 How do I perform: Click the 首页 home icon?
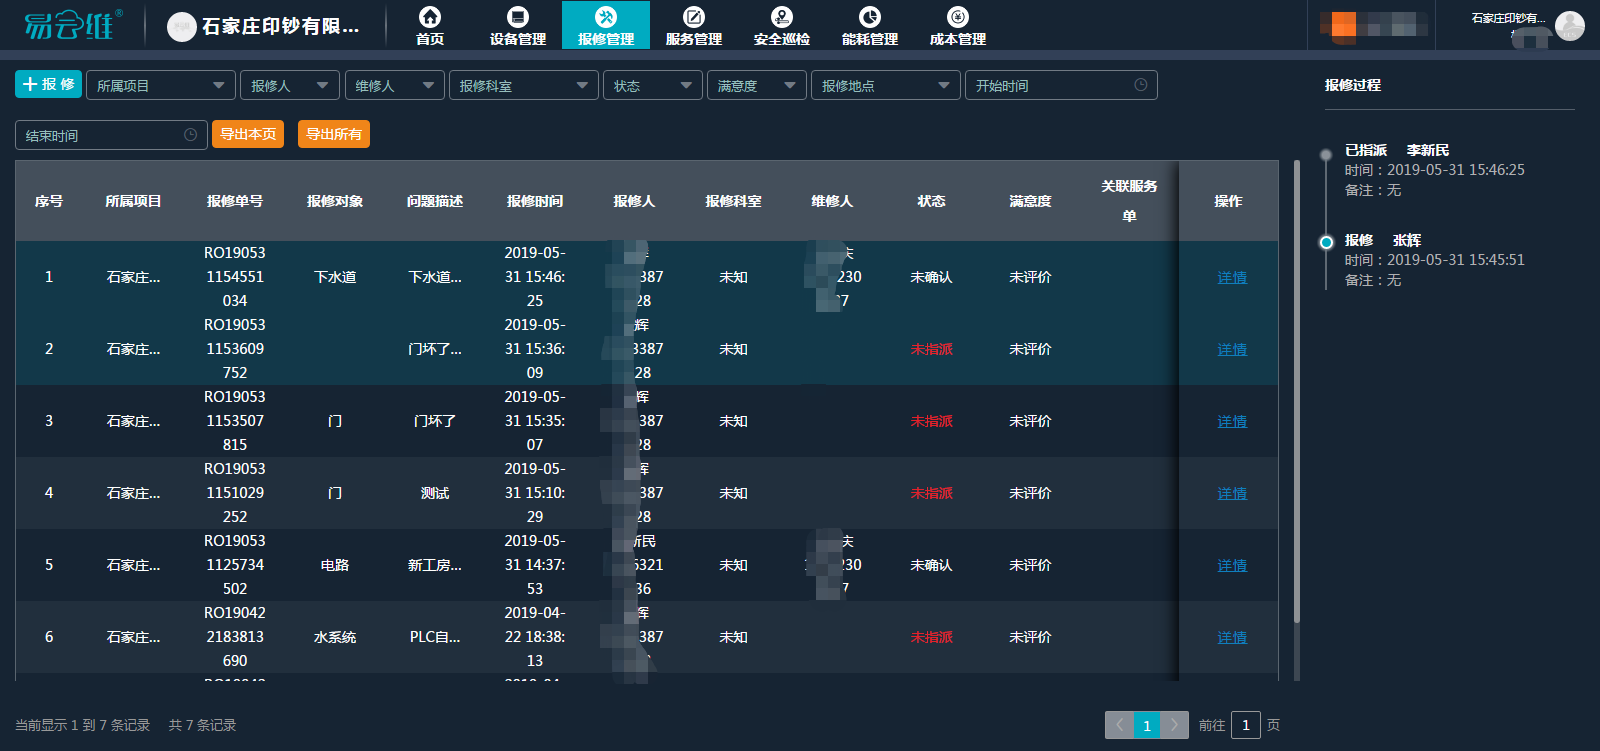[430, 17]
